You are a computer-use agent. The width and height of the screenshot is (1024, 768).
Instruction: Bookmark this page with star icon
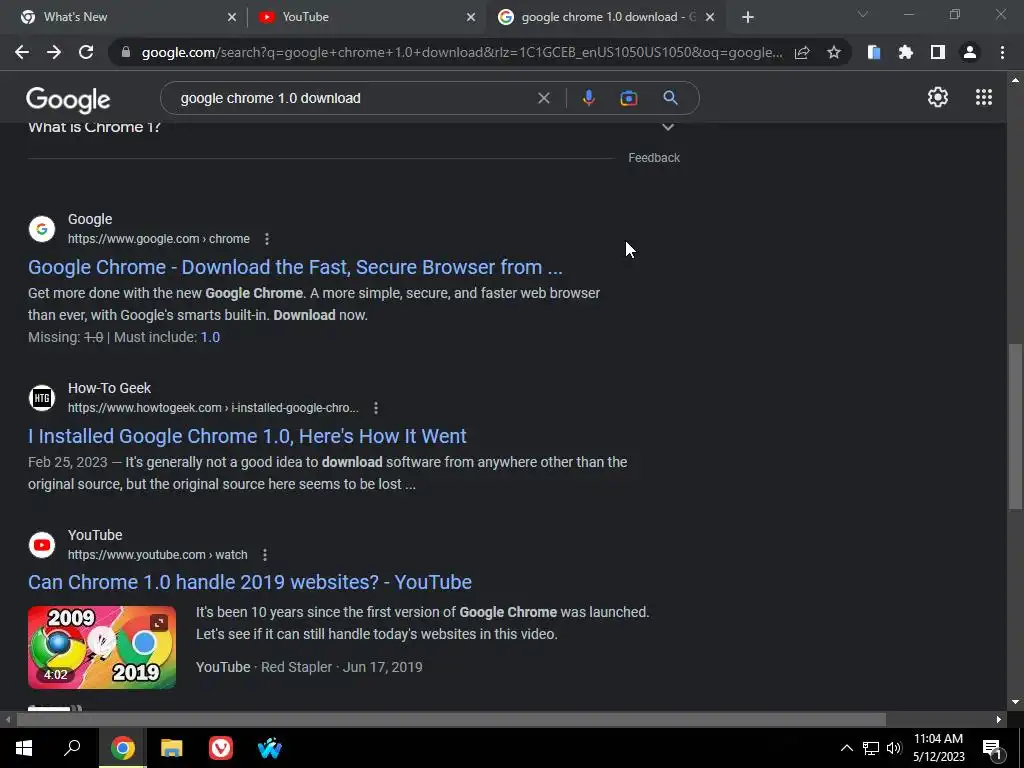pyautogui.click(x=834, y=52)
